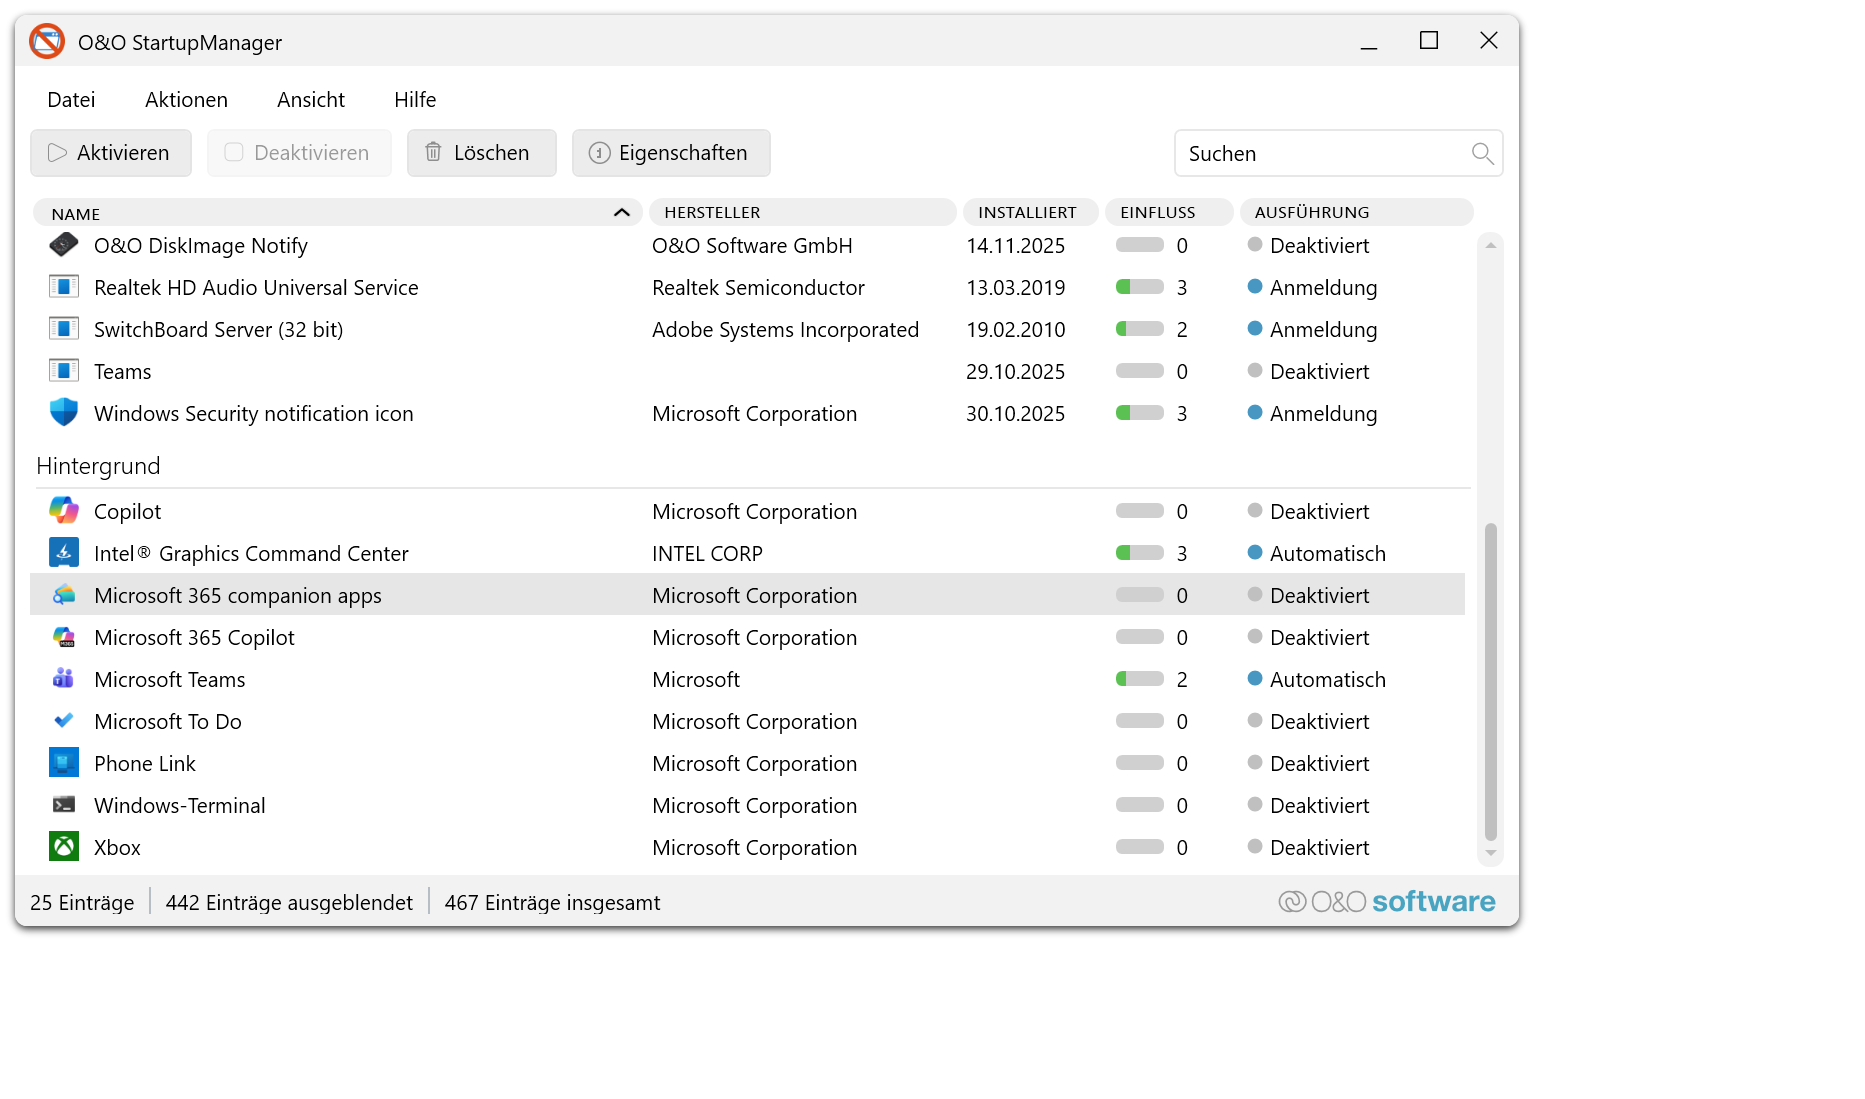Click the Name column sort arrow
The height and width of the screenshot is (1099, 1865).
click(621, 212)
